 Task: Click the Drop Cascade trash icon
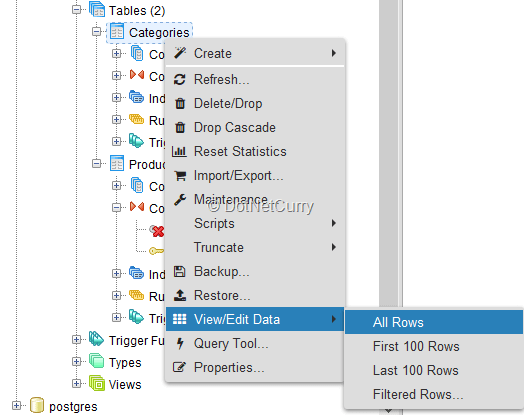coord(180,127)
